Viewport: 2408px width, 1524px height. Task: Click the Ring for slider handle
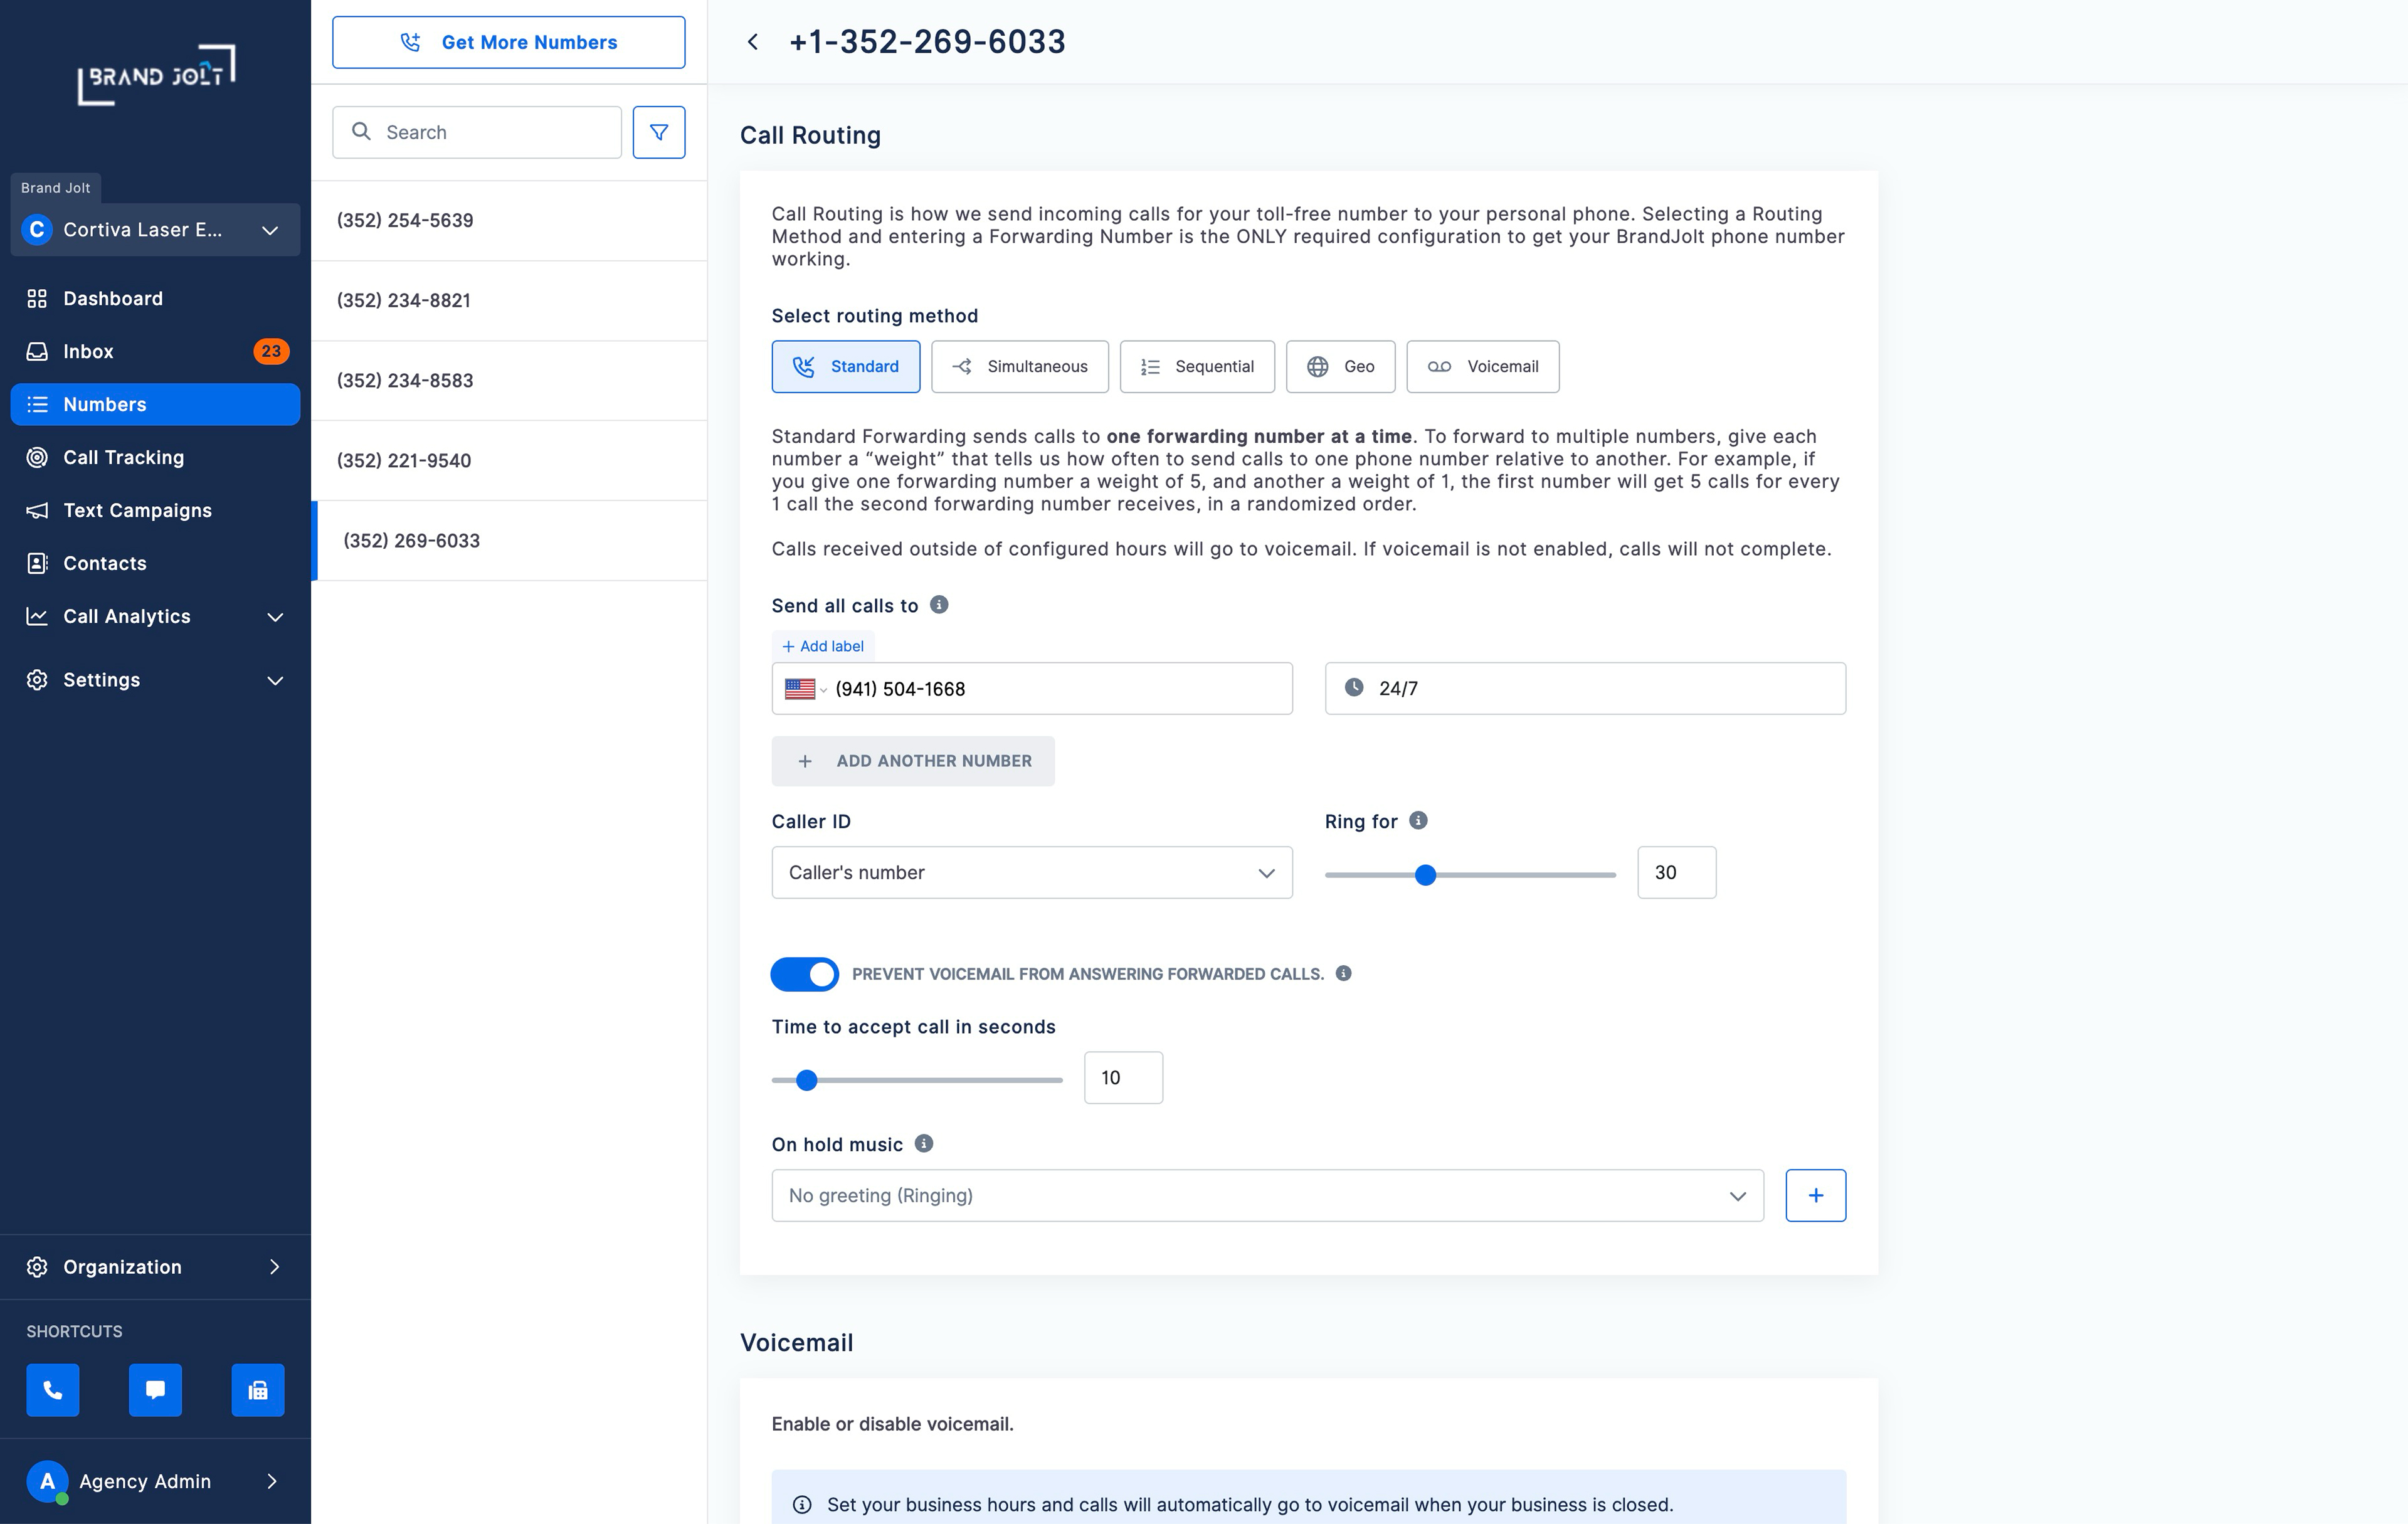click(x=1425, y=875)
